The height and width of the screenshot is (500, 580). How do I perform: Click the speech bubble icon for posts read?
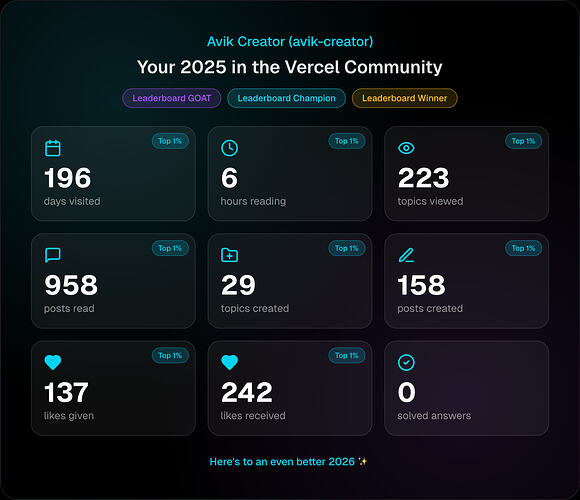click(x=53, y=255)
